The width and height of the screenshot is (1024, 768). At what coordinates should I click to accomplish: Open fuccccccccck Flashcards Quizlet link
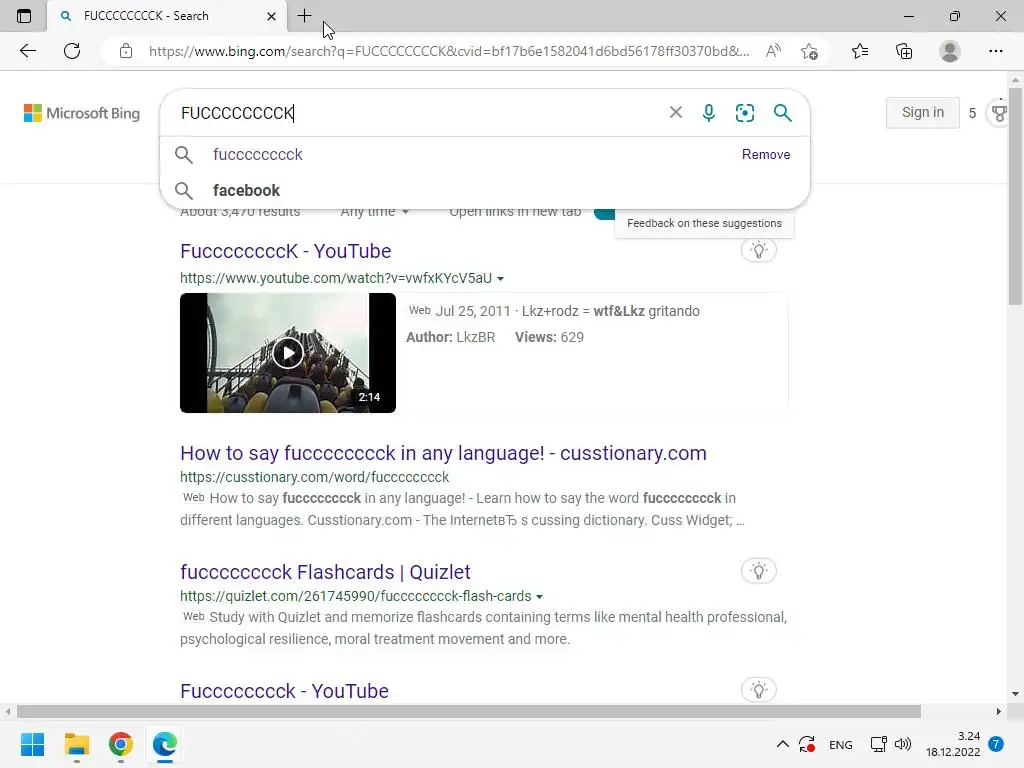tap(325, 571)
